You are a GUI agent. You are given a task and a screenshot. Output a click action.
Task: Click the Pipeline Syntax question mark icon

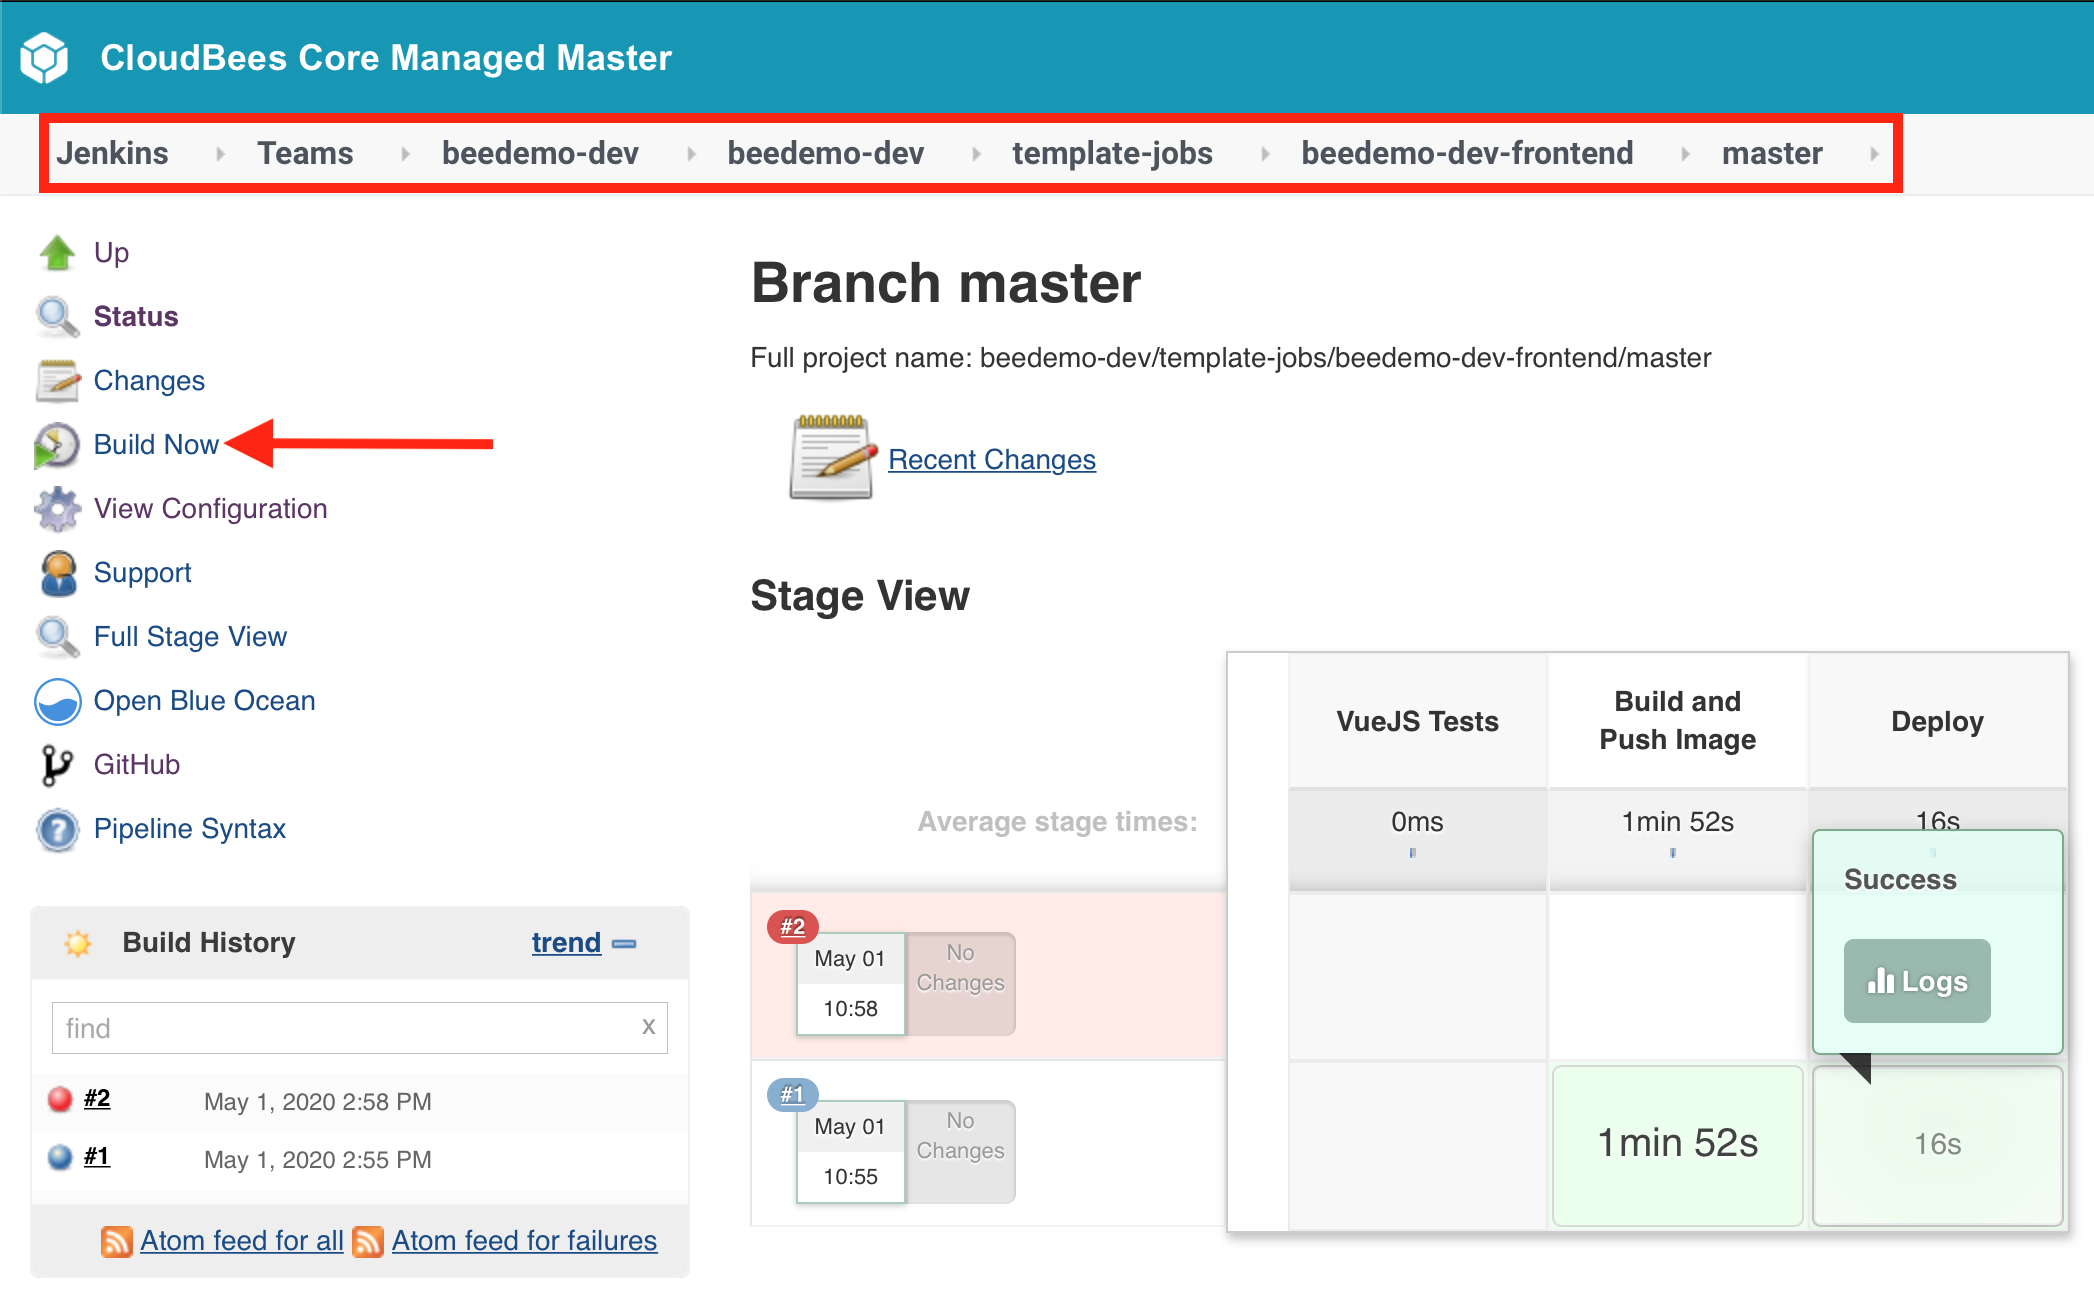point(57,829)
